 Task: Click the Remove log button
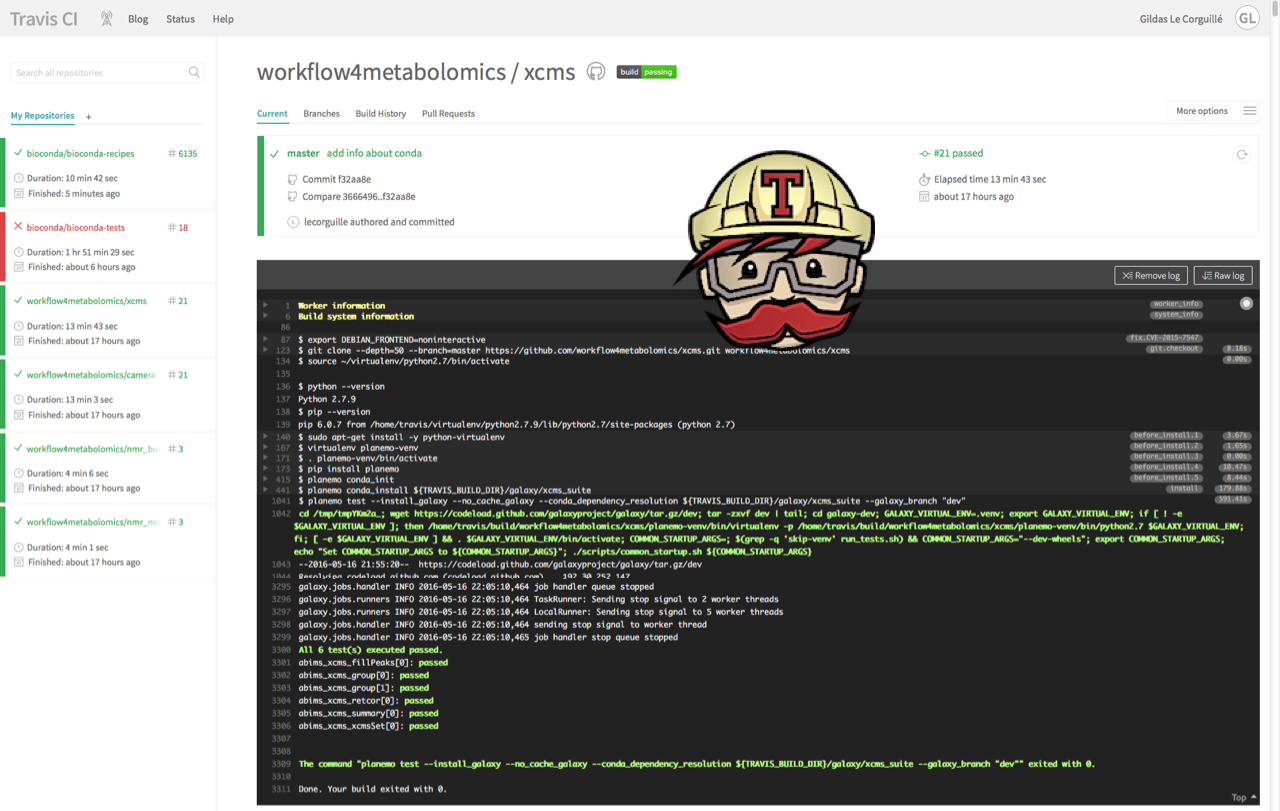point(1151,275)
